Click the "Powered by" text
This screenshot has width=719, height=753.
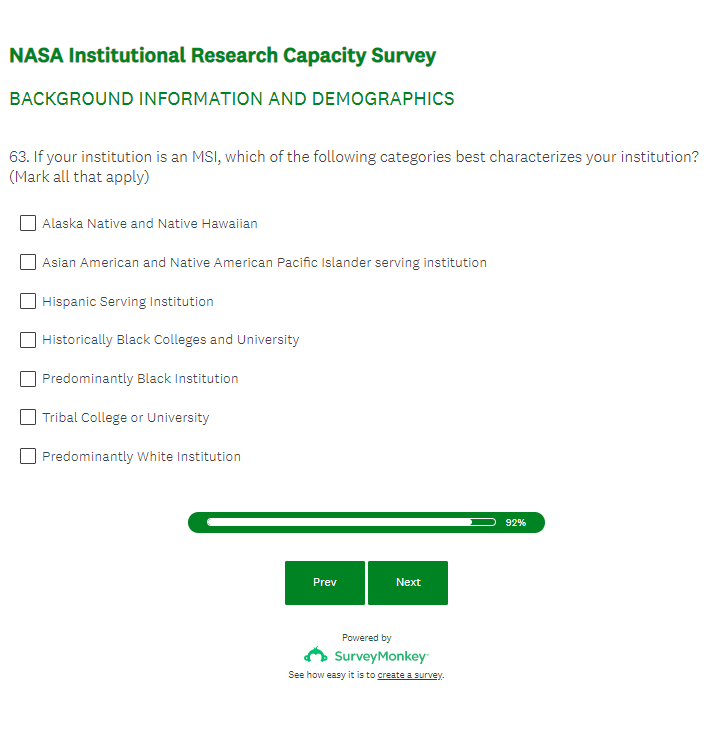[366, 638]
